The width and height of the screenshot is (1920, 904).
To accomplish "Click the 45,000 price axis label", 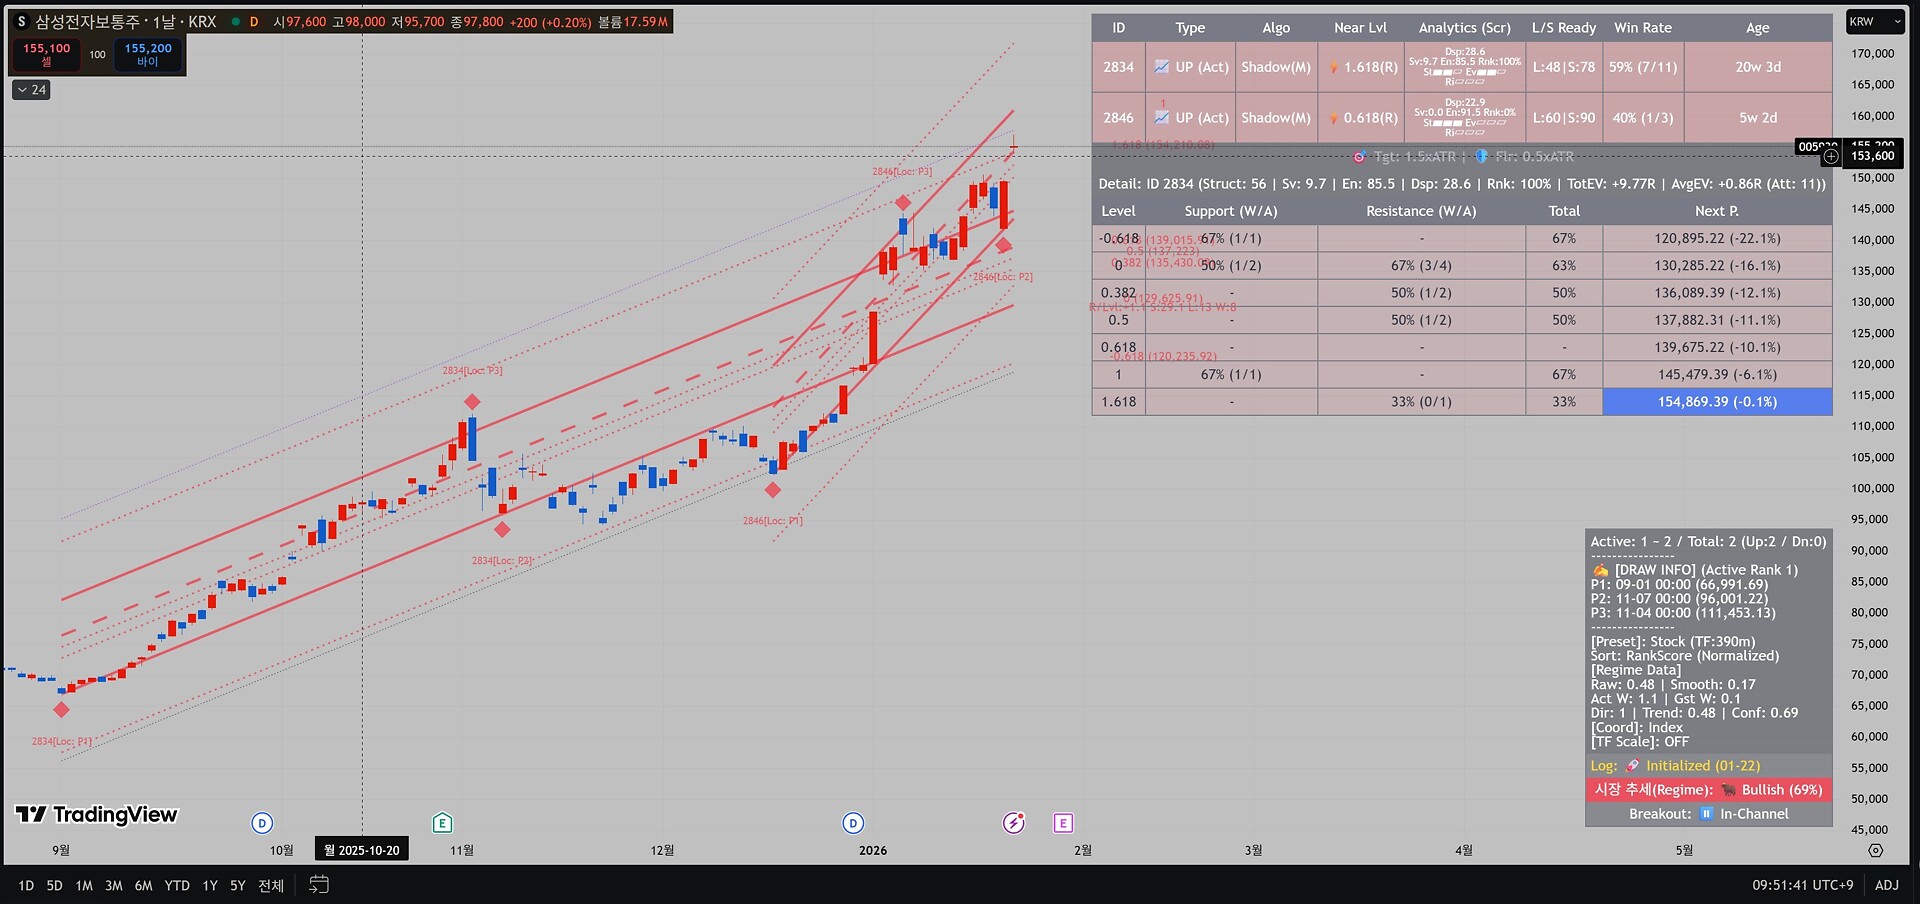I will pos(1870,829).
